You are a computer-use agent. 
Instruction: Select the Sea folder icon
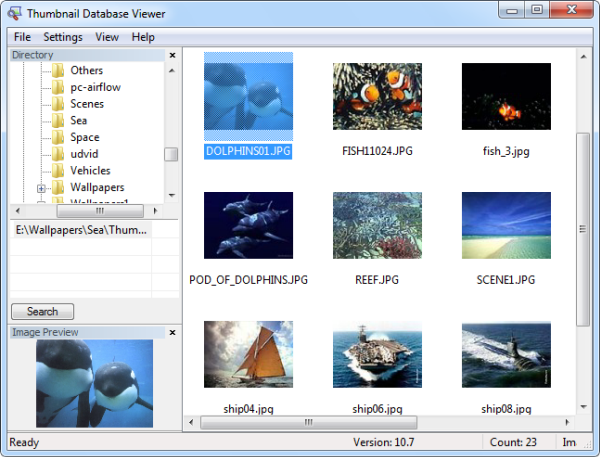(58, 121)
